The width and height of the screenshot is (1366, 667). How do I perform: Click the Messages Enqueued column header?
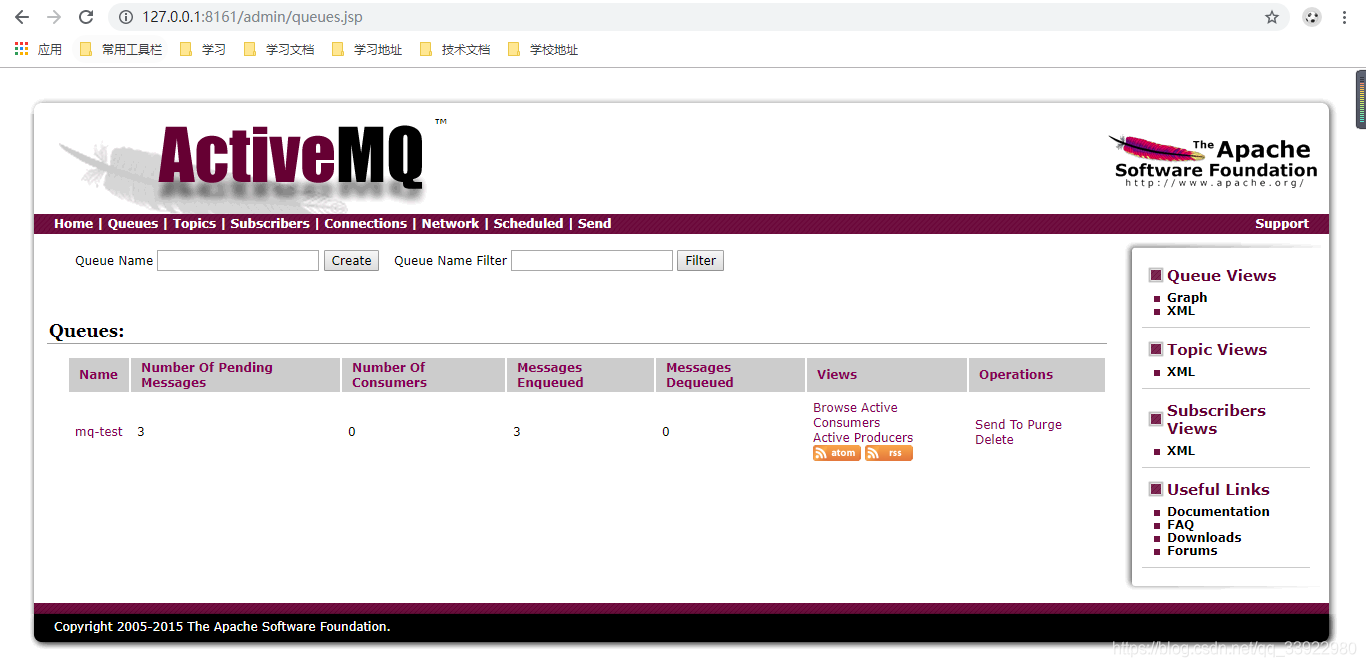(580, 375)
